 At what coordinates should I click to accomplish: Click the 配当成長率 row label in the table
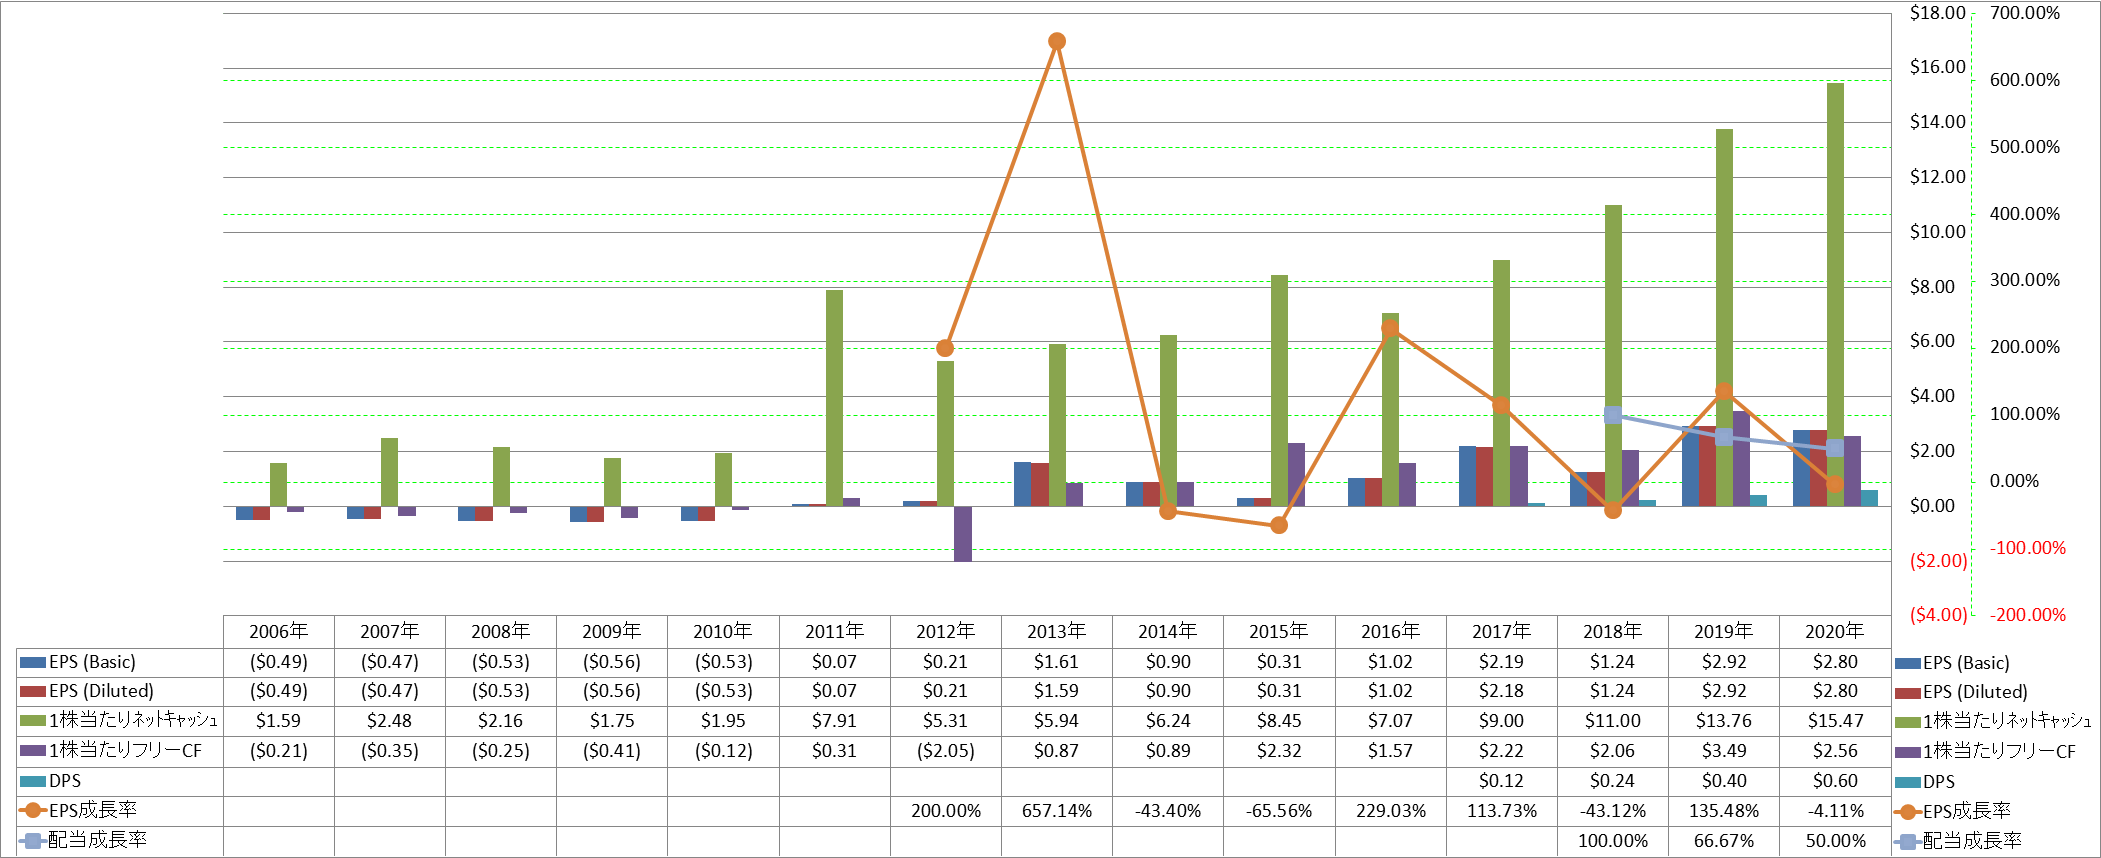click(x=97, y=840)
